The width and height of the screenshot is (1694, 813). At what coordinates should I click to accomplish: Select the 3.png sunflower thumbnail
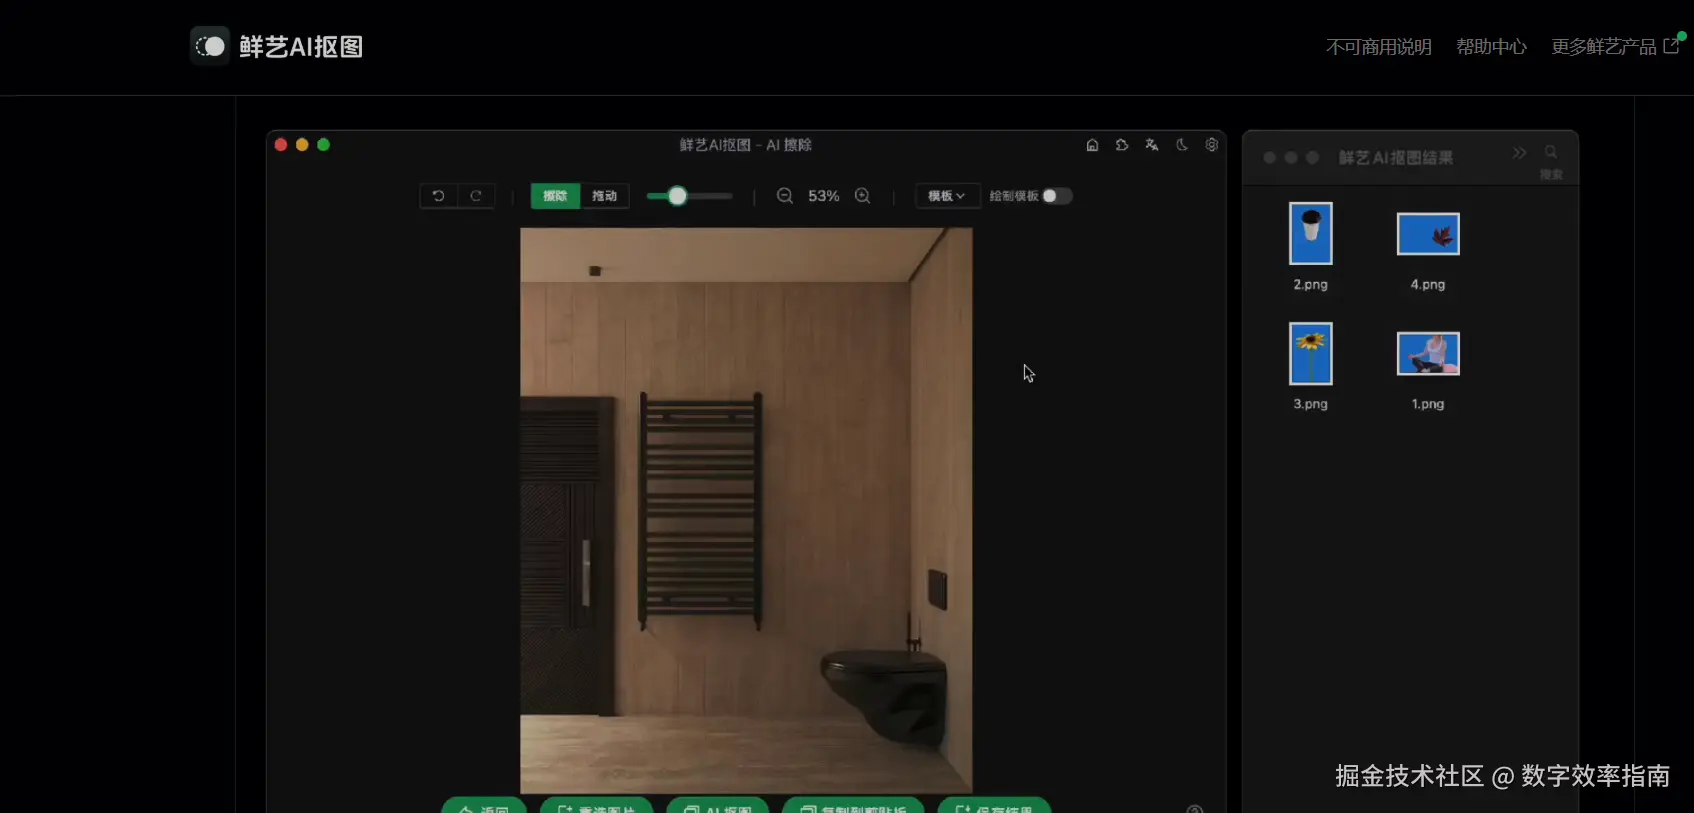pyautogui.click(x=1310, y=353)
